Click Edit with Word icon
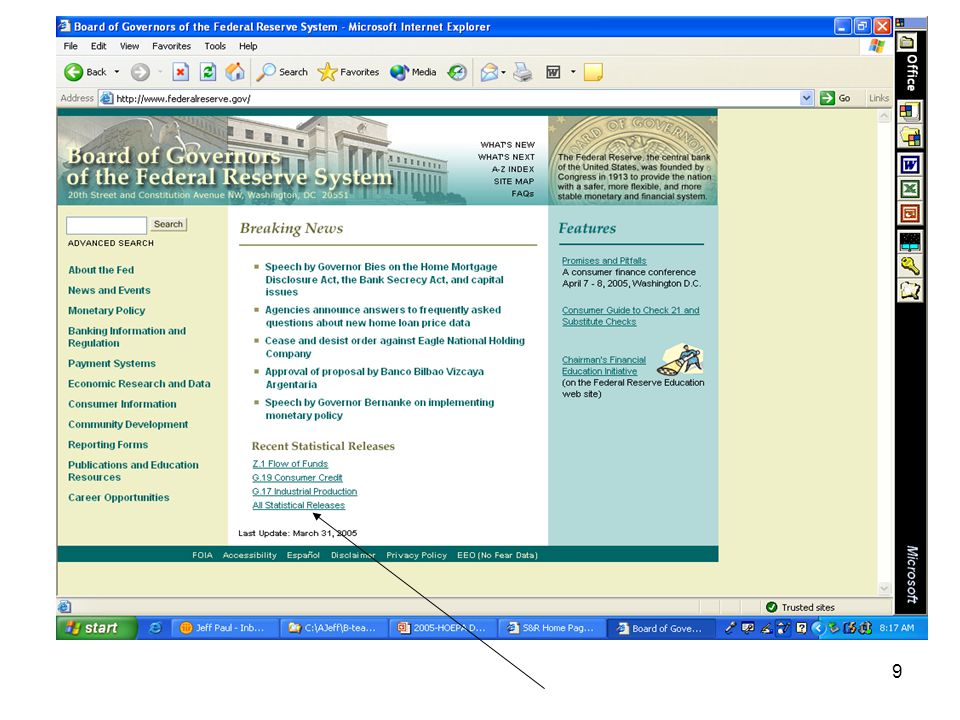The width and height of the screenshot is (960, 720). click(x=553, y=72)
